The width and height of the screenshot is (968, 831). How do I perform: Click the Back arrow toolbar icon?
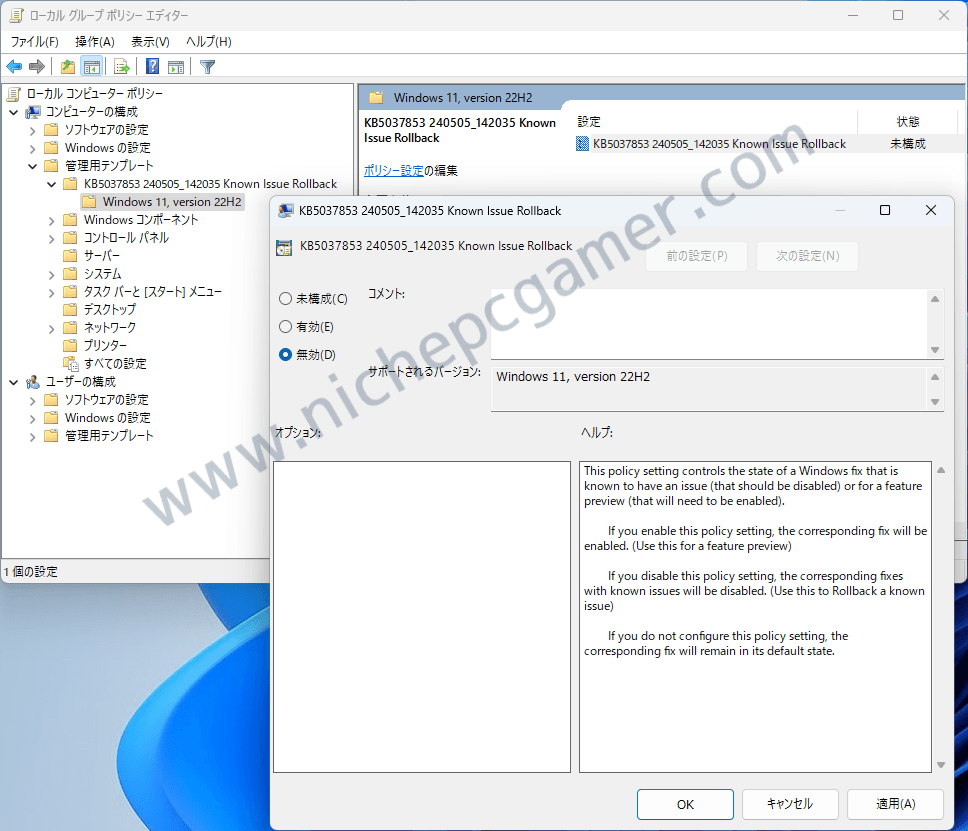tap(14, 67)
